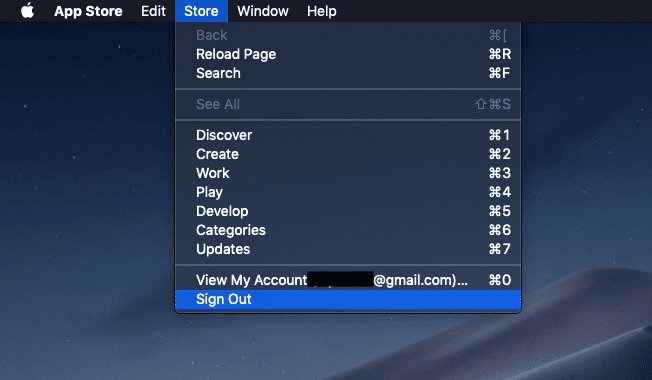The width and height of the screenshot is (652, 380).
Task: Select the Play menu entry
Action: pyautogui.click(x=348, y=192)
